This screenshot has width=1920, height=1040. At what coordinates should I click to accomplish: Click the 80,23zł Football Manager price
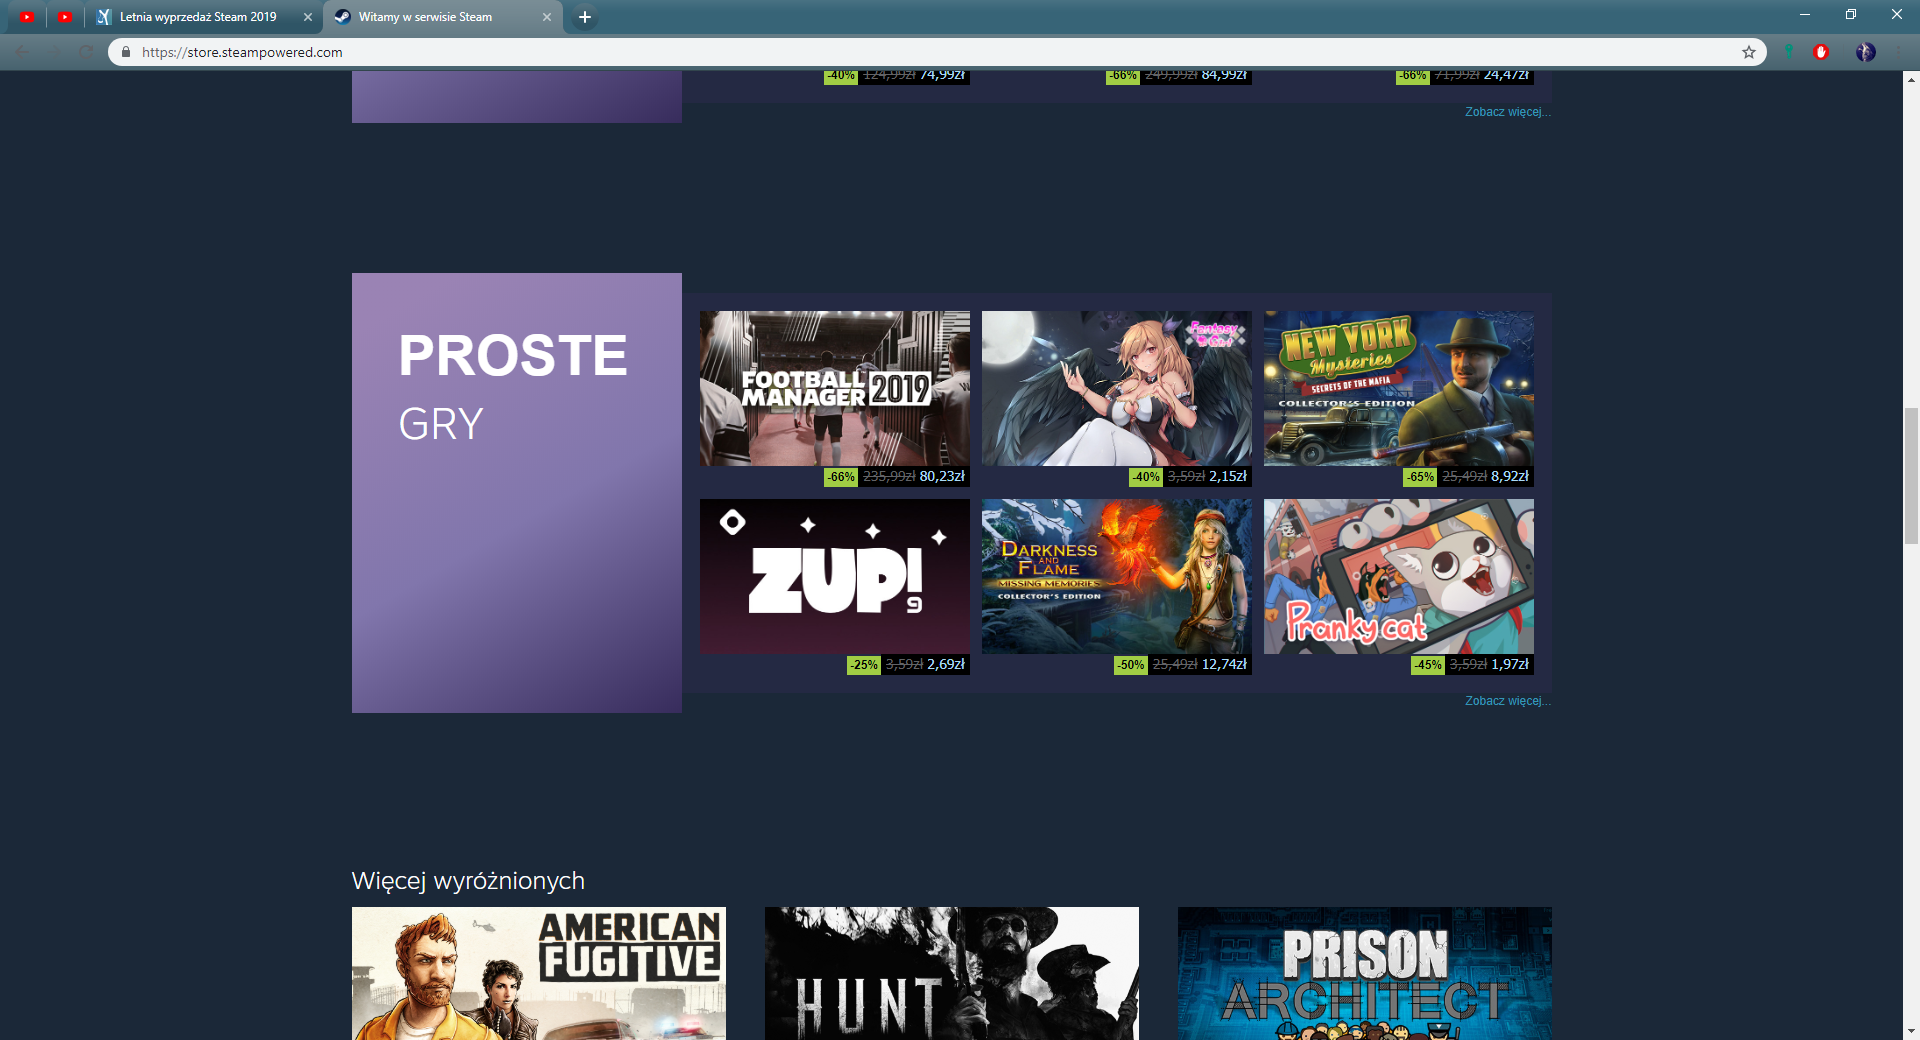942,477
